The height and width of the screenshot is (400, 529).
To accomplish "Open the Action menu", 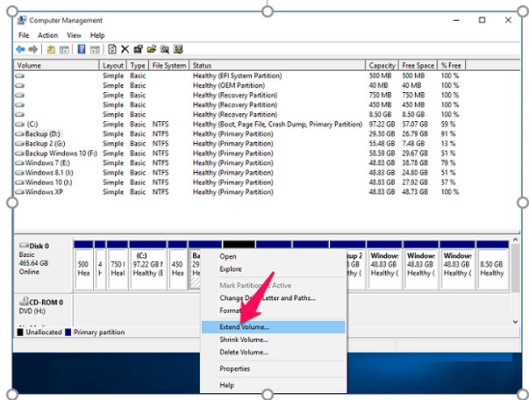I will coord(48,35).
